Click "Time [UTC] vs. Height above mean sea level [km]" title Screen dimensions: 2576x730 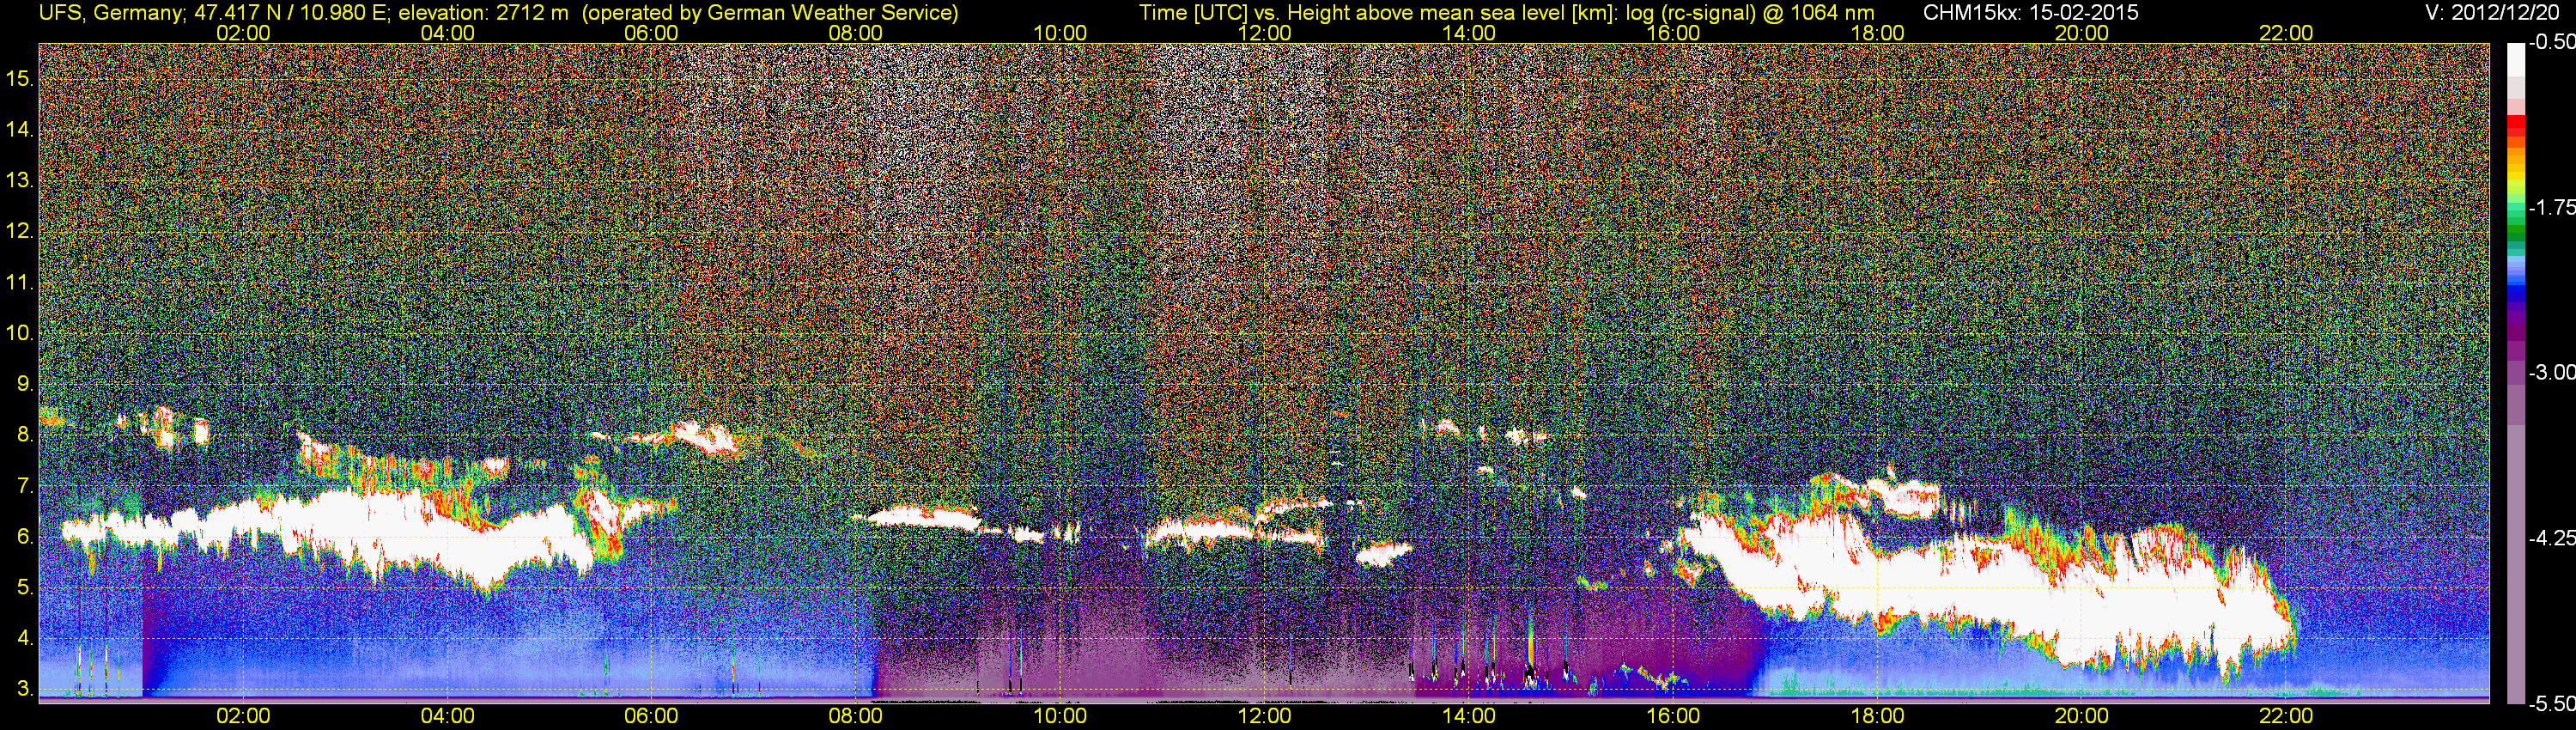pos(1378,13)
